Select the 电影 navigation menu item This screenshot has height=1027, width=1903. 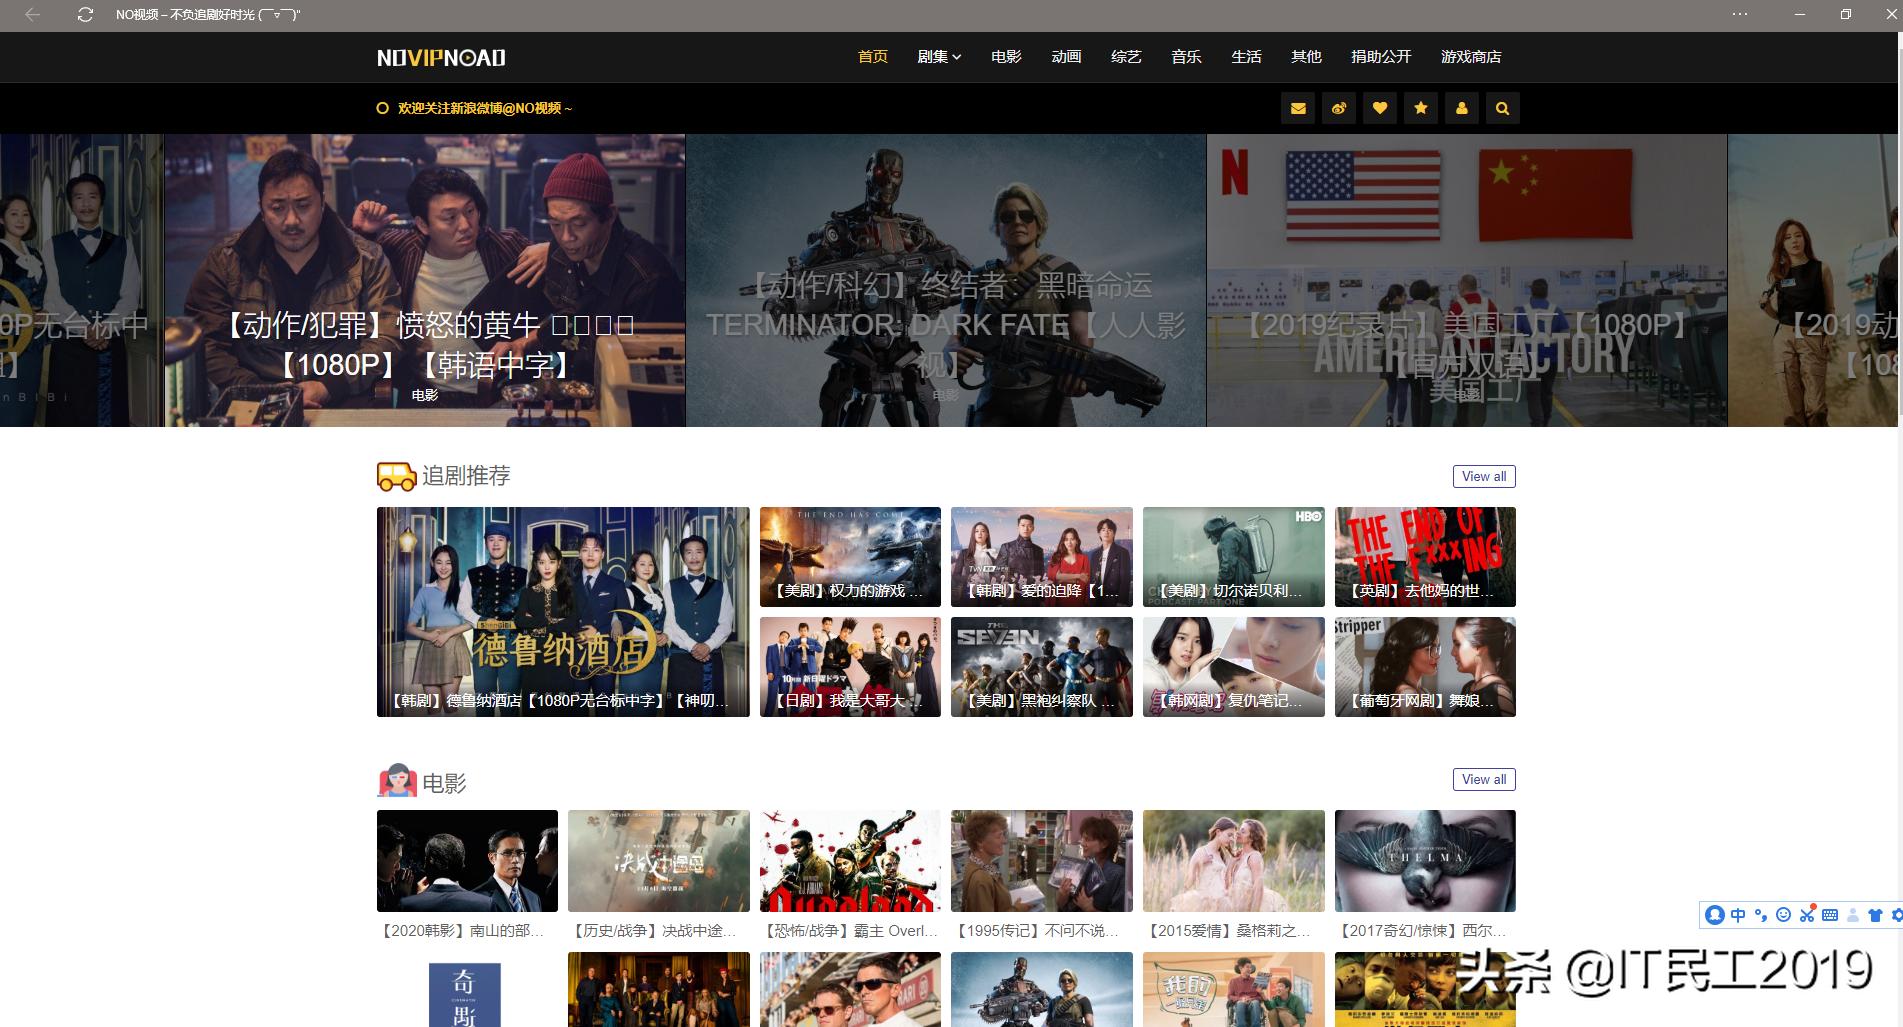(1006, 57)
